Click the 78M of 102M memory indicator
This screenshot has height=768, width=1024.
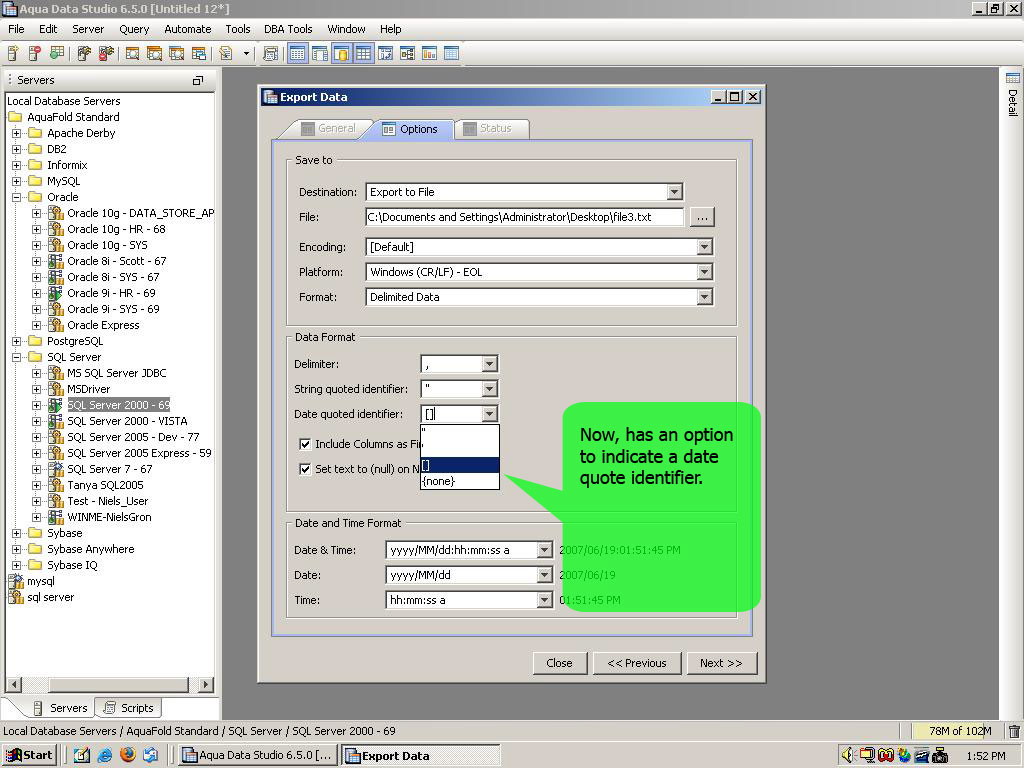(960, 731)
